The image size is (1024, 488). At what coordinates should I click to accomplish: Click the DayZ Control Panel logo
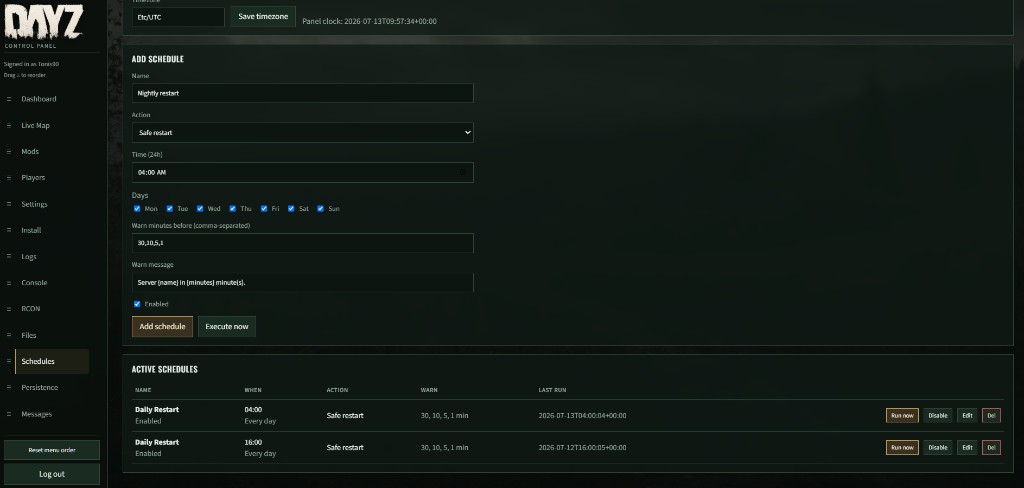(x=43, y=25)
